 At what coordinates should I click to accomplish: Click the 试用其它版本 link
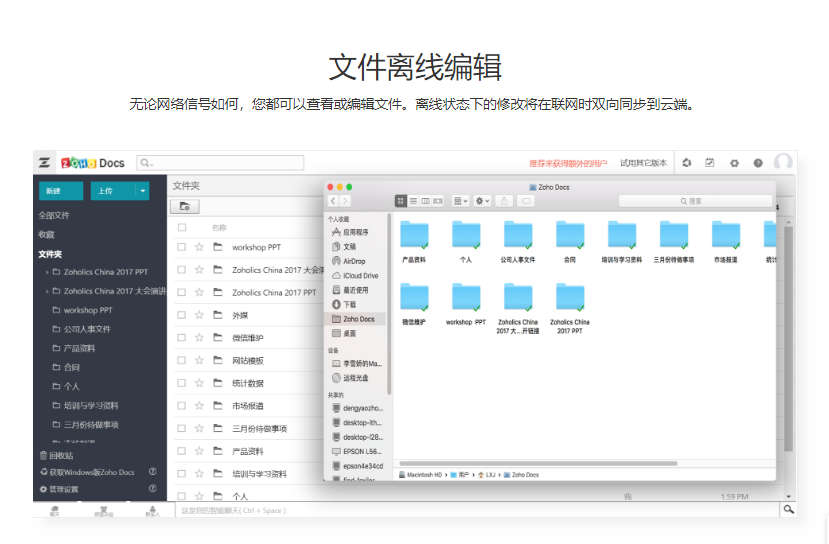pyautogui.click(x=643, y=163)
